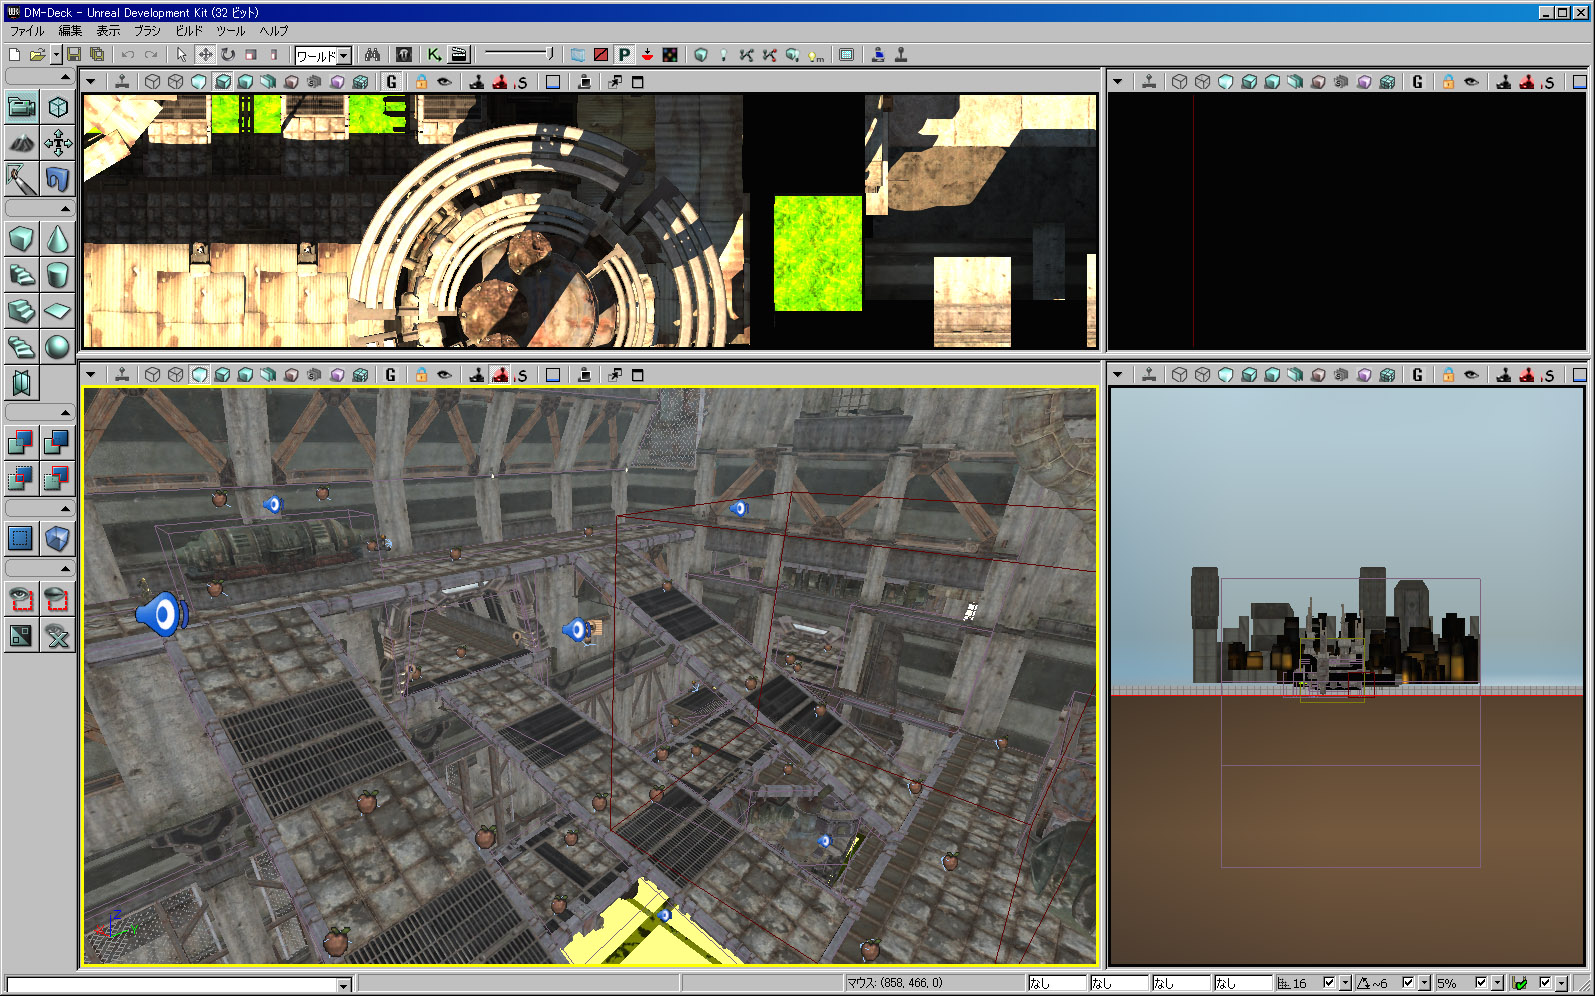
Task: Choose the Sphere brush builder
Action: (58, 347)
